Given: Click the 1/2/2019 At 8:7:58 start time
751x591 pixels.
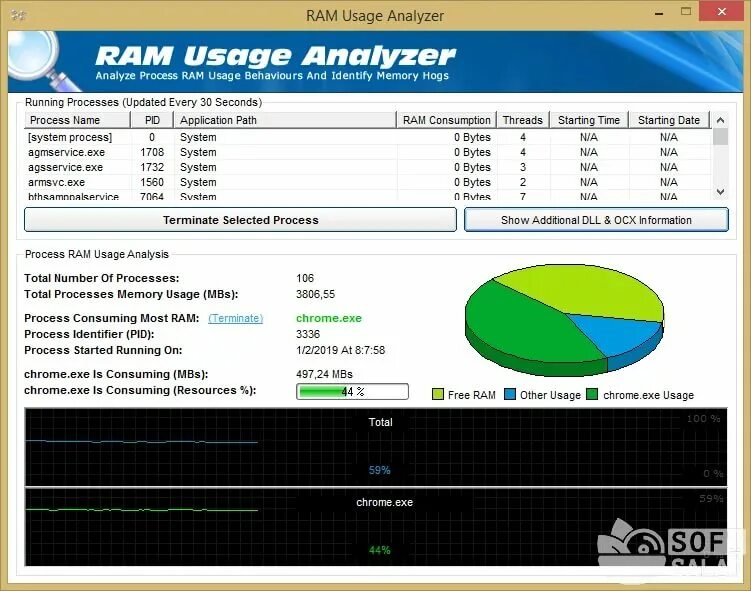Looking at the screenshot, I should click(341, 350).
